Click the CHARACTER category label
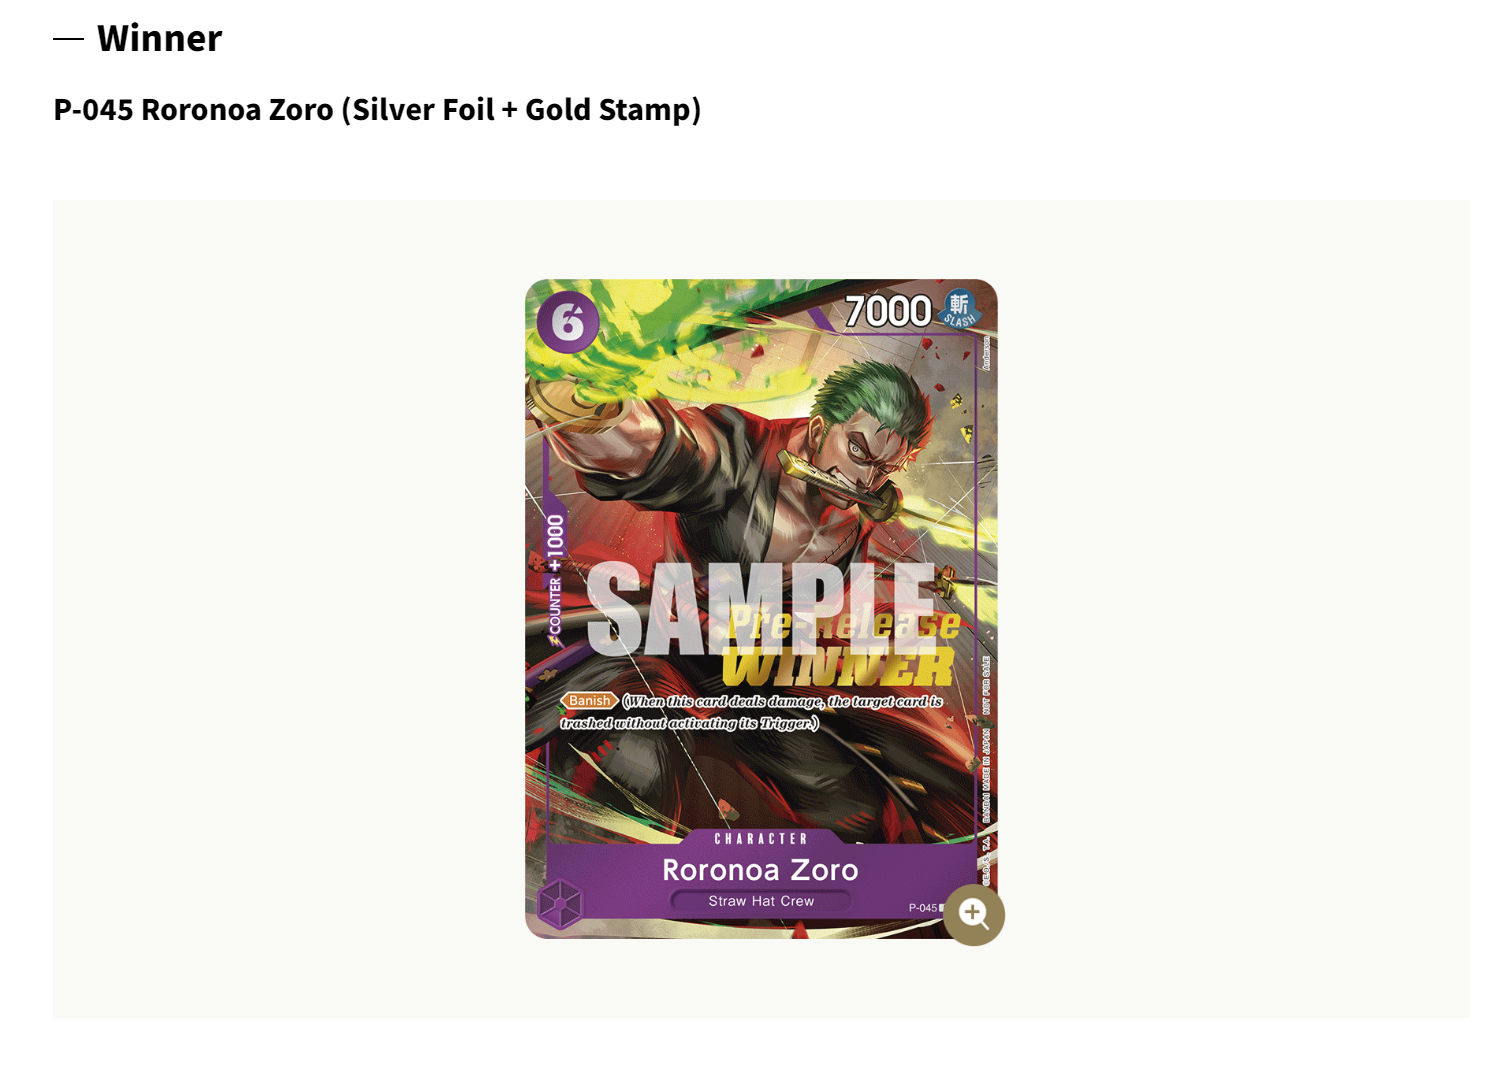The height and width of the screenshot is (1073, 1509). click(760, 839)
